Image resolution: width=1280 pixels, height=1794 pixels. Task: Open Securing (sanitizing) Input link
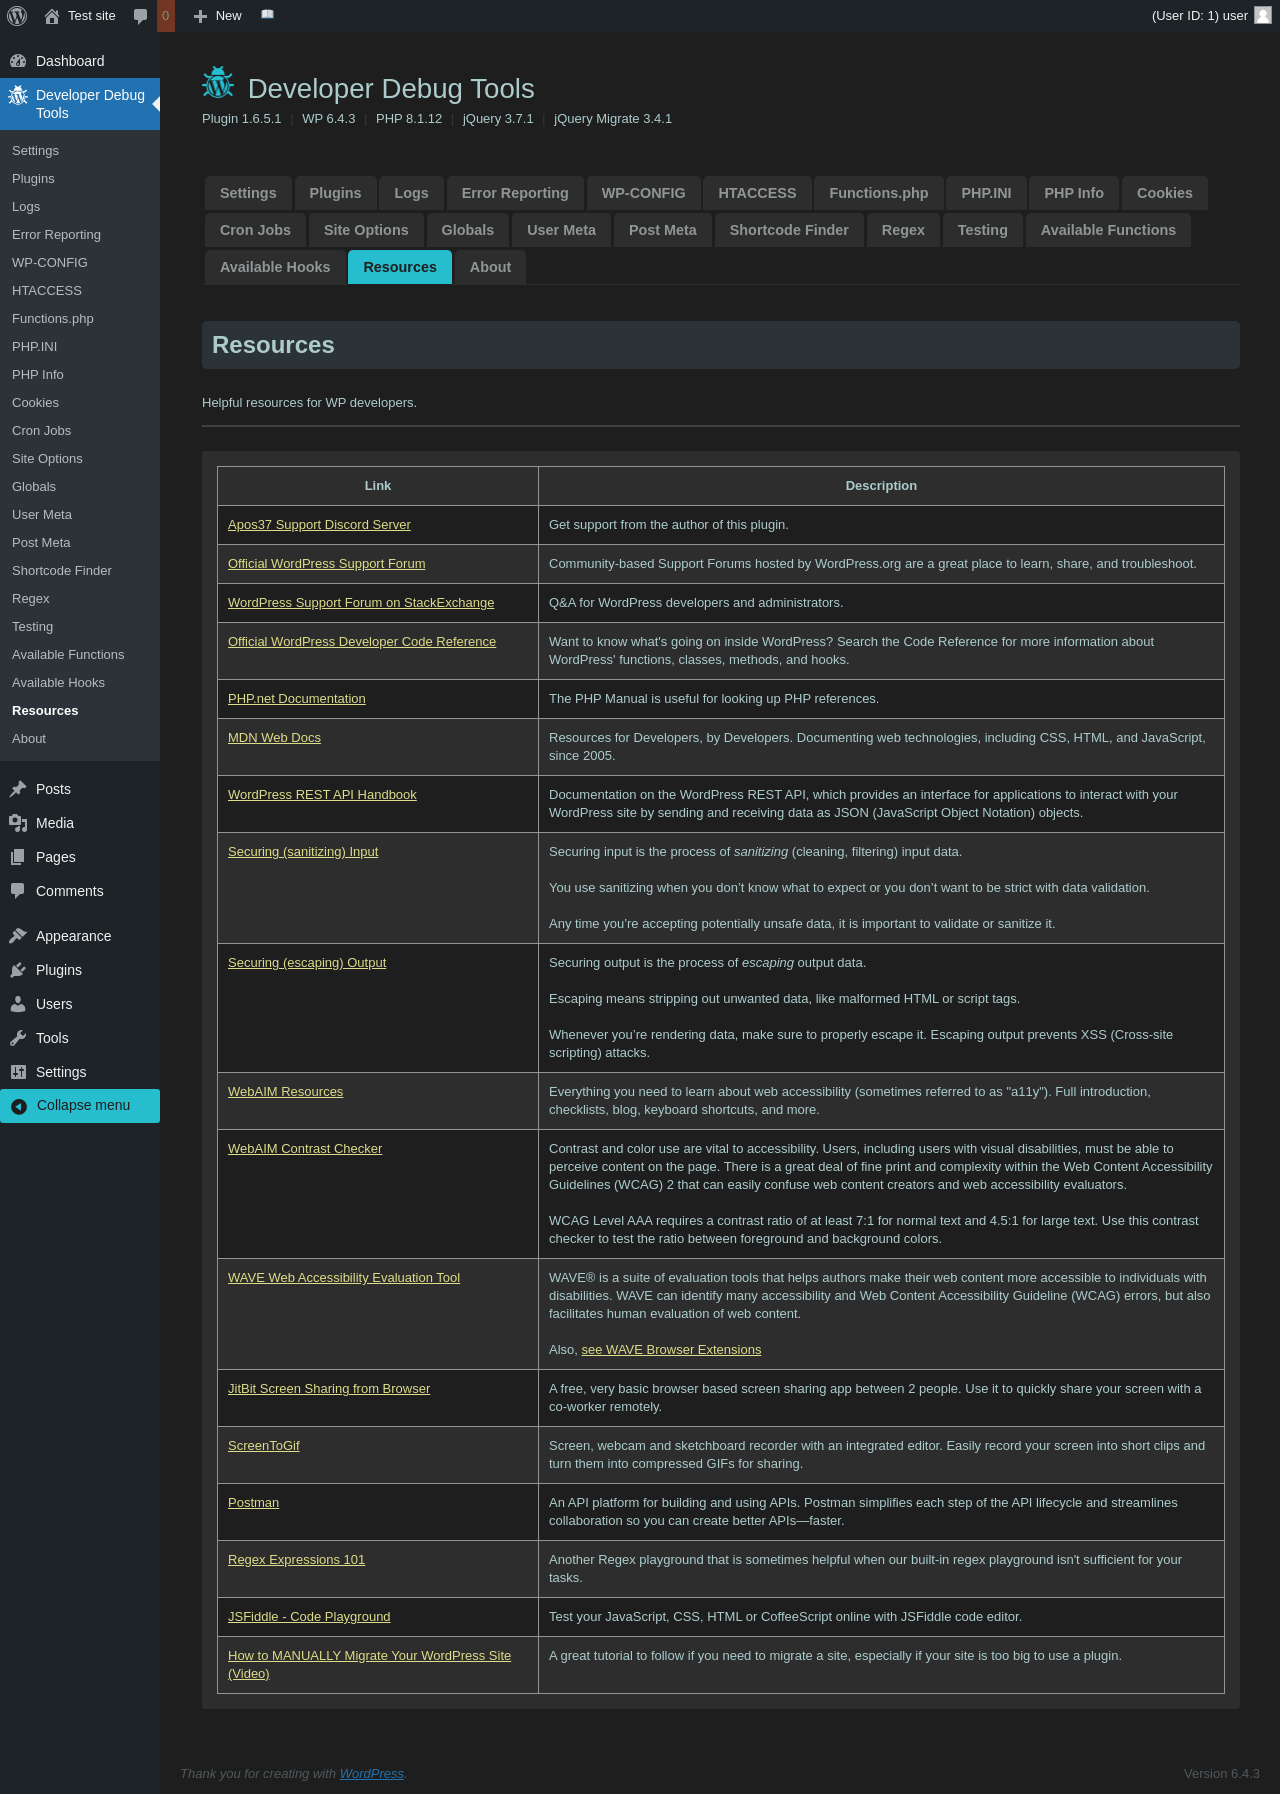pyautogui.click(x=303, y=852)
